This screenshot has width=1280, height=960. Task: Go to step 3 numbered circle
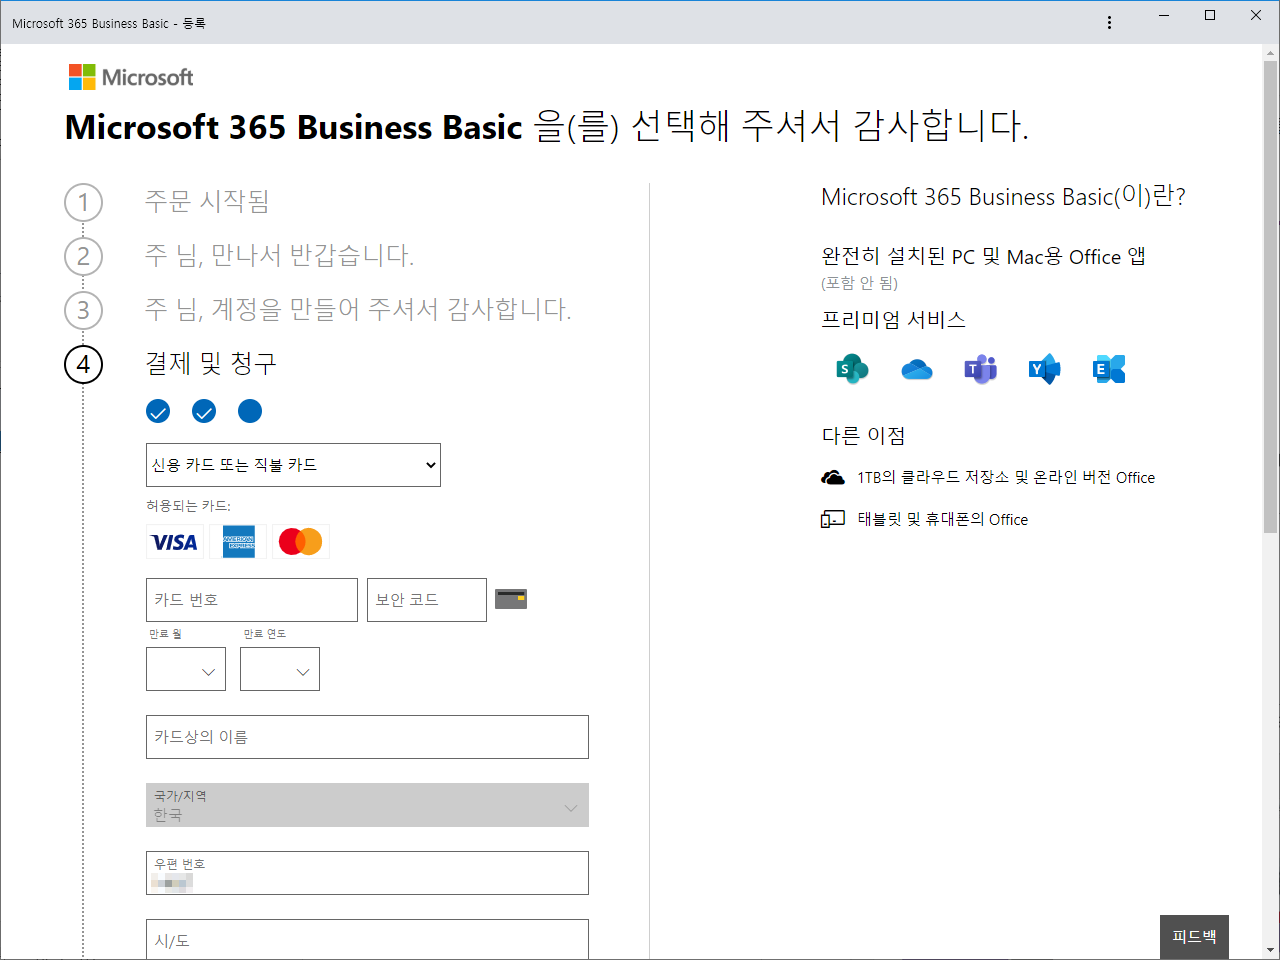84,310
